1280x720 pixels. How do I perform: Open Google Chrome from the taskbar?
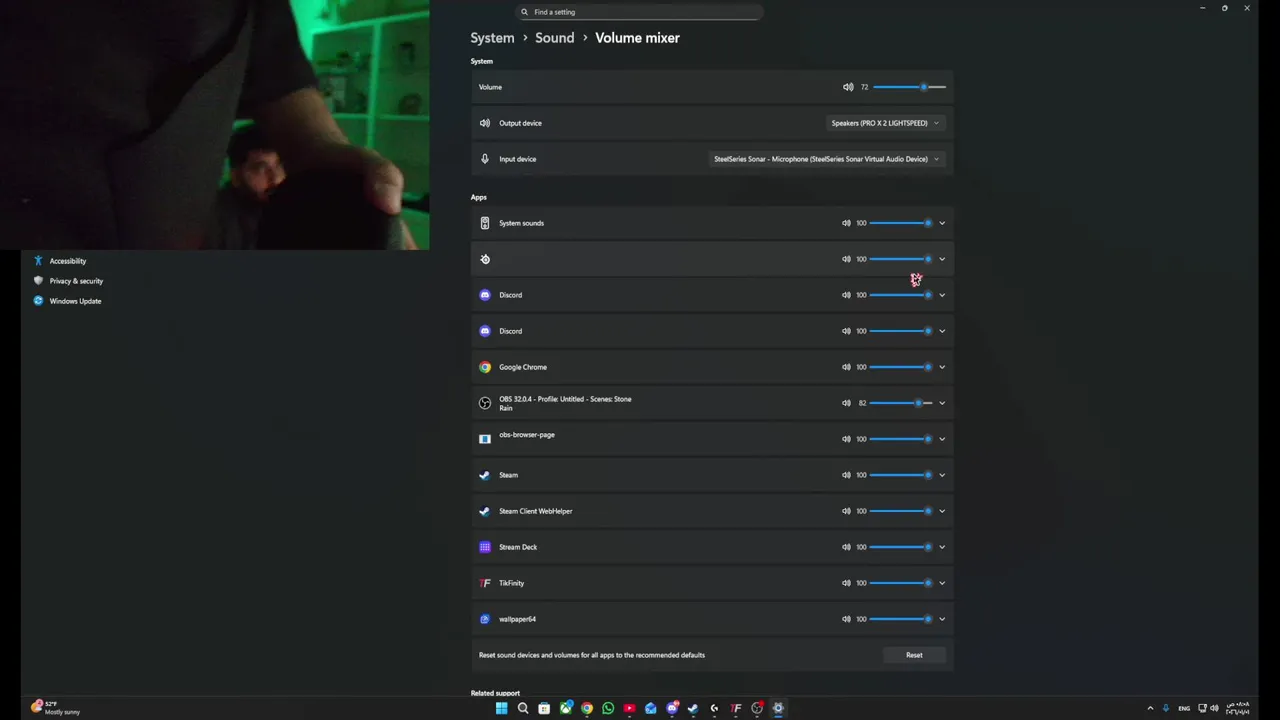click(x=587, y=708)
